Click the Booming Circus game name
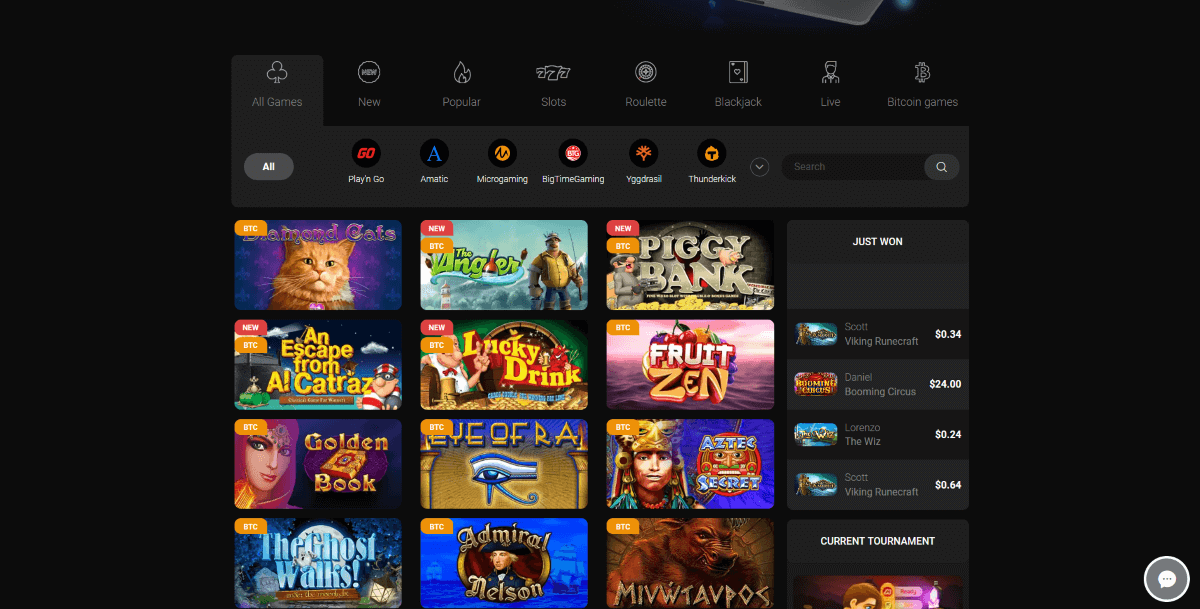 pos(880,392)
